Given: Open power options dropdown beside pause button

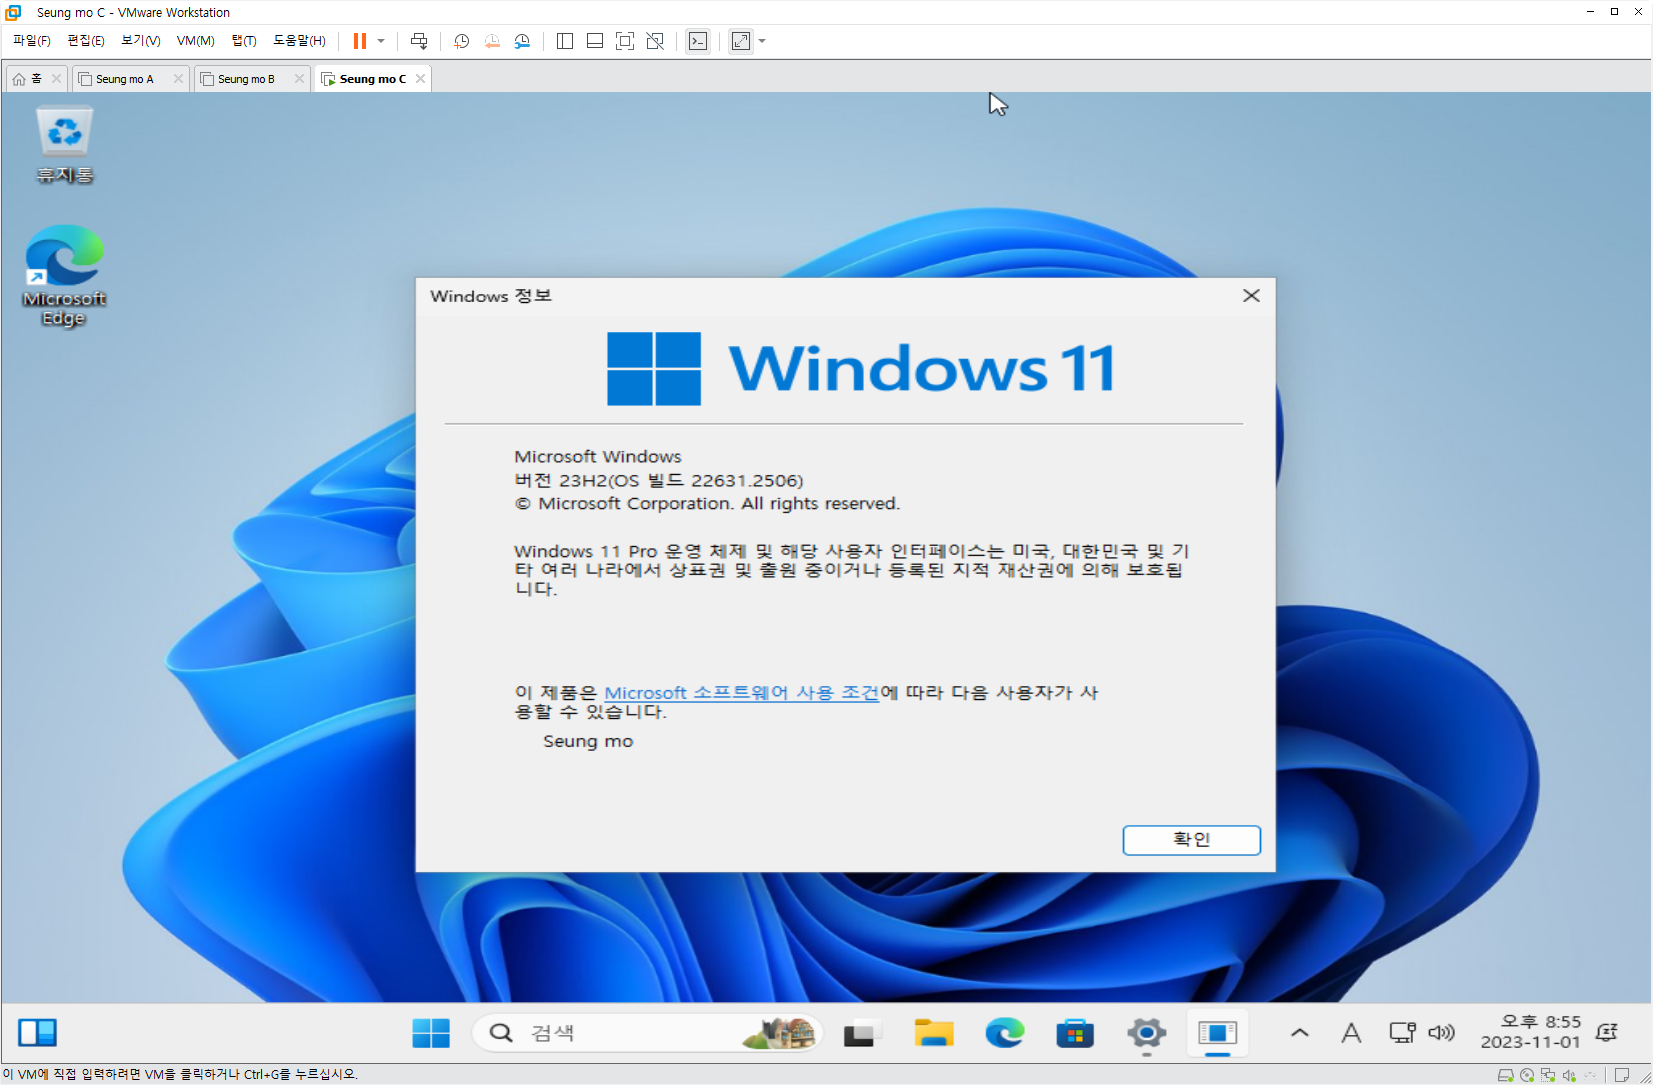Looking at the screenshot, I should 381,41.
